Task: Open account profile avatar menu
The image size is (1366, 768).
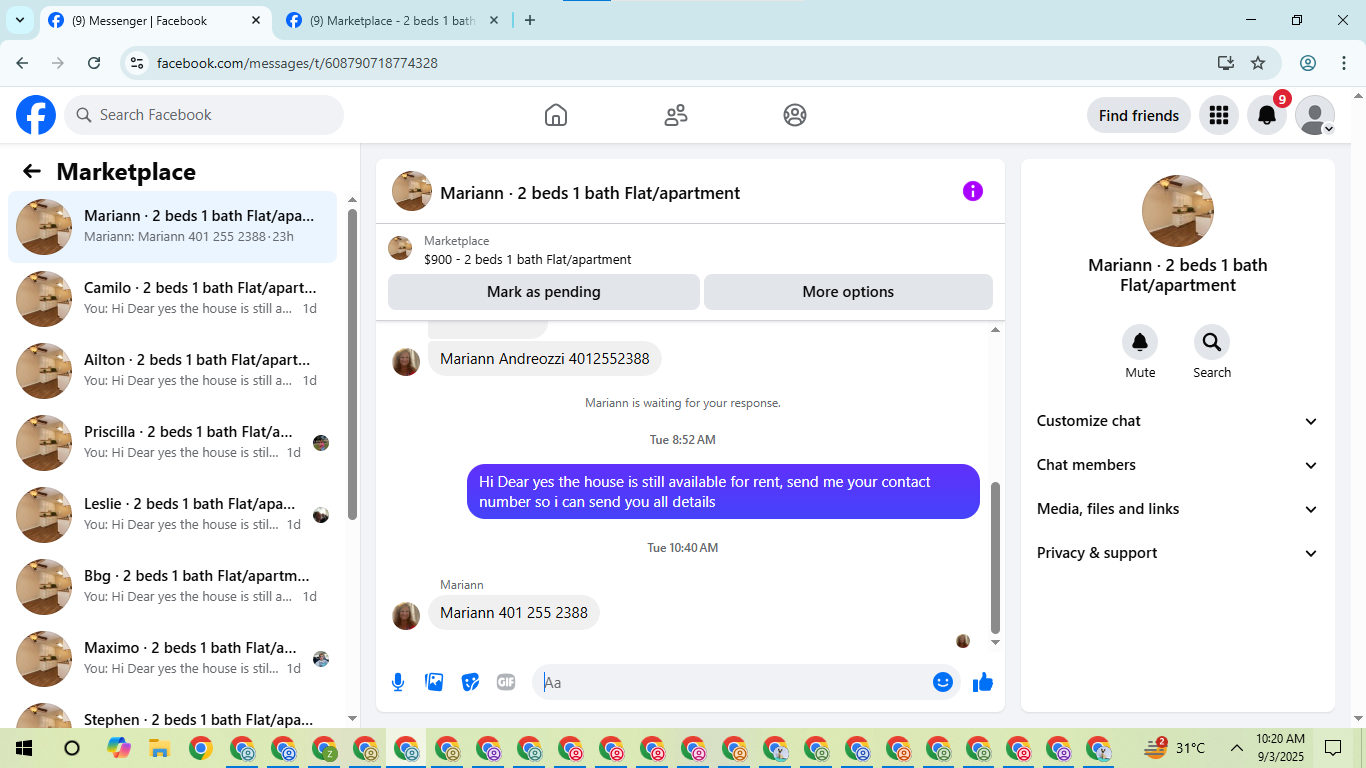Action: pos(1315,115)
